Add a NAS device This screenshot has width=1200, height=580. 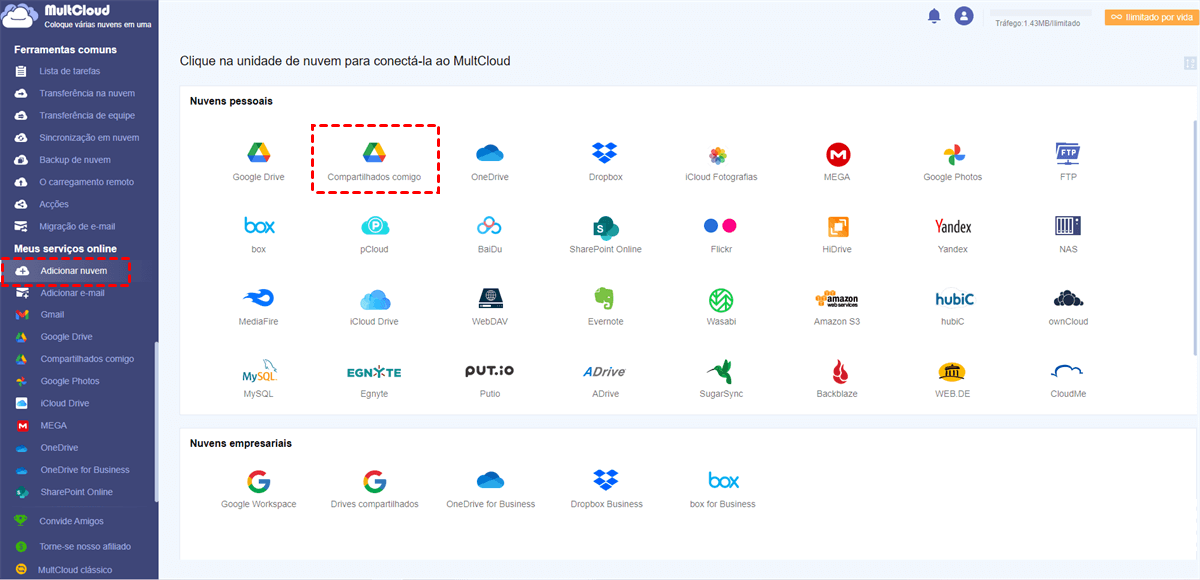tap(1068, 233)
